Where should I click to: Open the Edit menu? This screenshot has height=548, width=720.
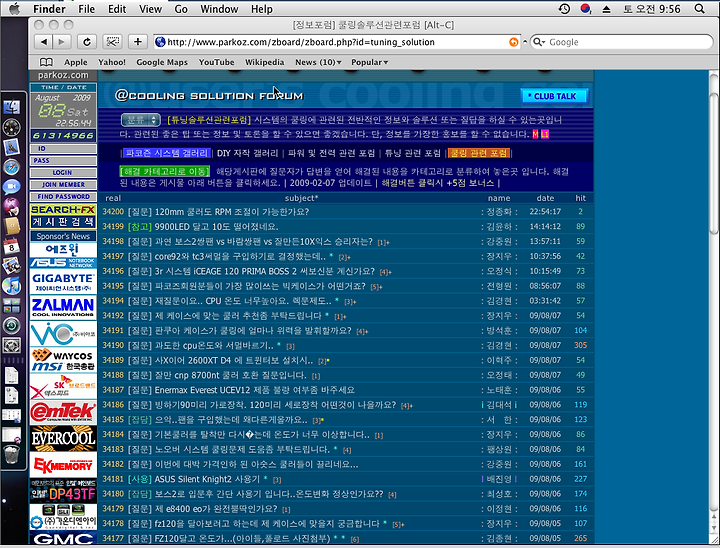pos(117,9)
